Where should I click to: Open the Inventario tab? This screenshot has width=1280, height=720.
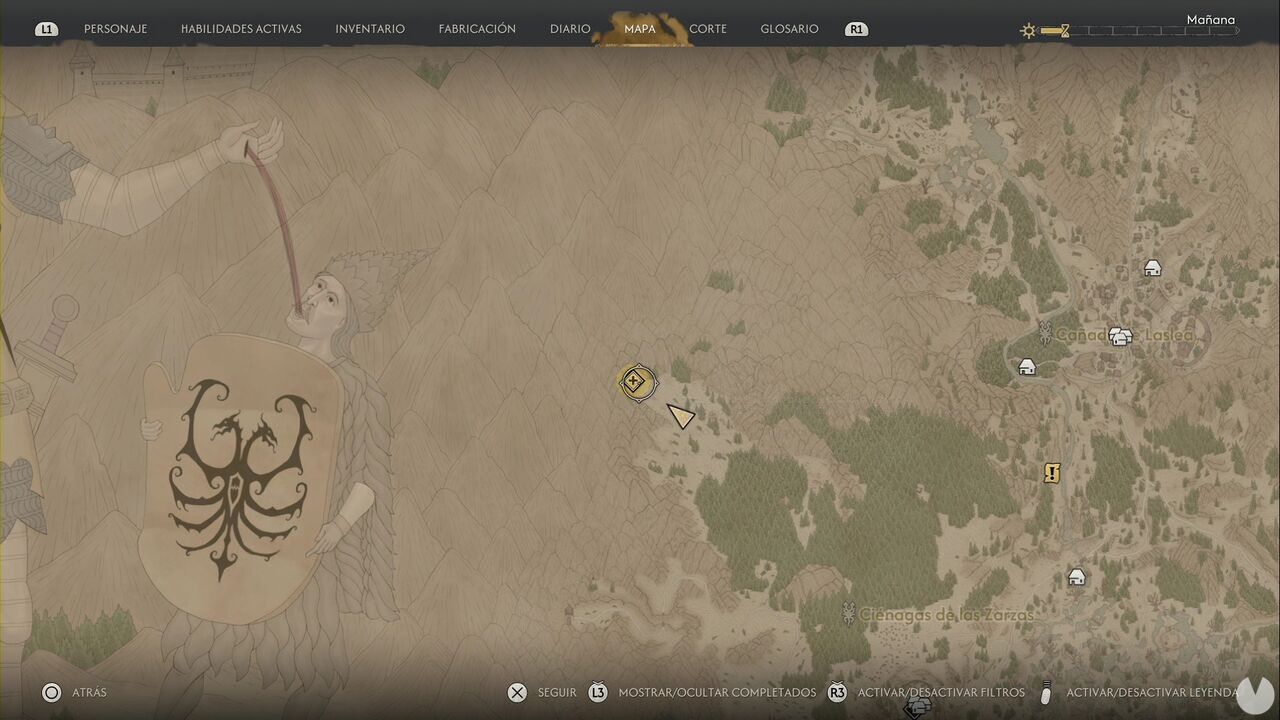370,29
